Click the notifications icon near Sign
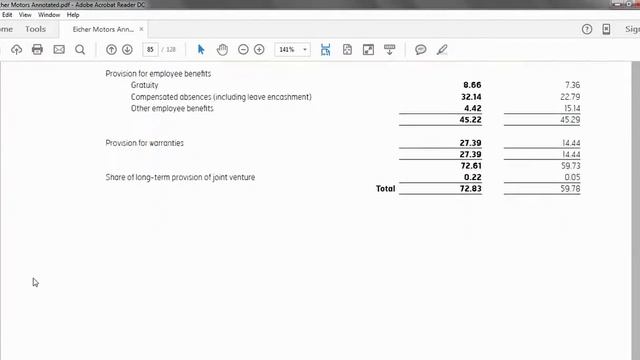Image resolution: width=640 pixels, height=360 pixels. [607, 29]
